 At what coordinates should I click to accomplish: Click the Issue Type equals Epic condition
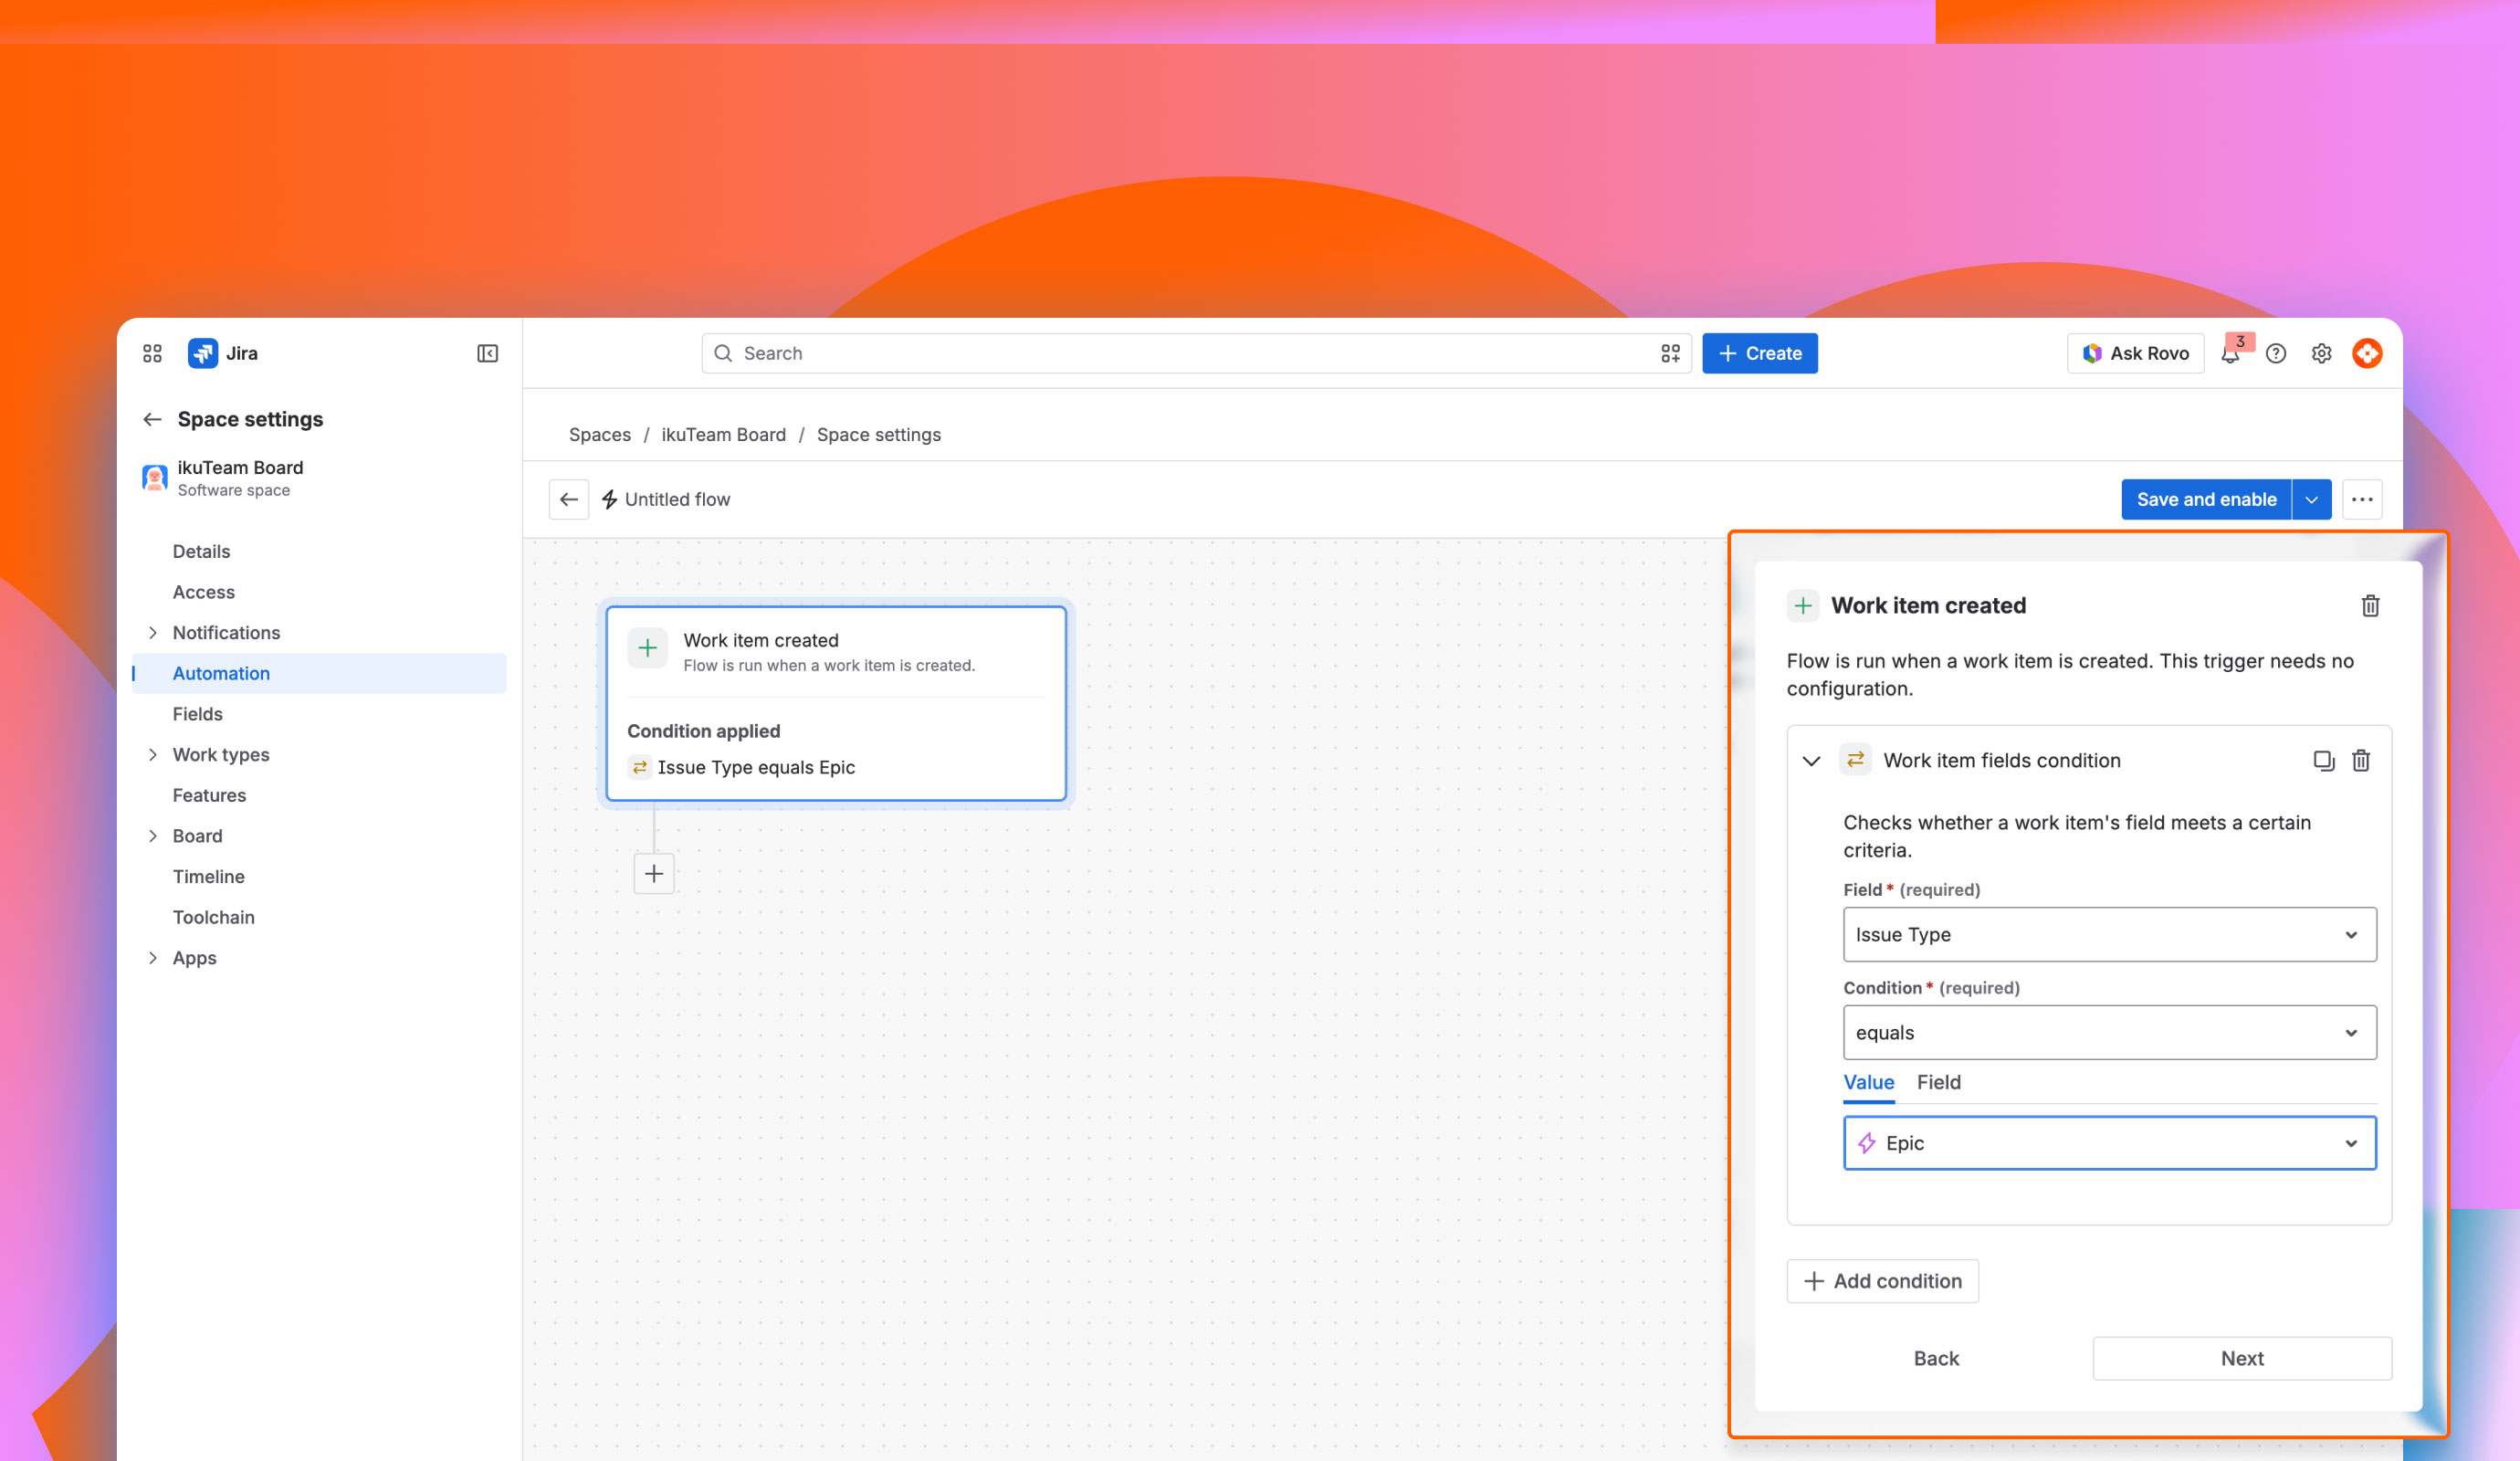(x=756, y=767)
